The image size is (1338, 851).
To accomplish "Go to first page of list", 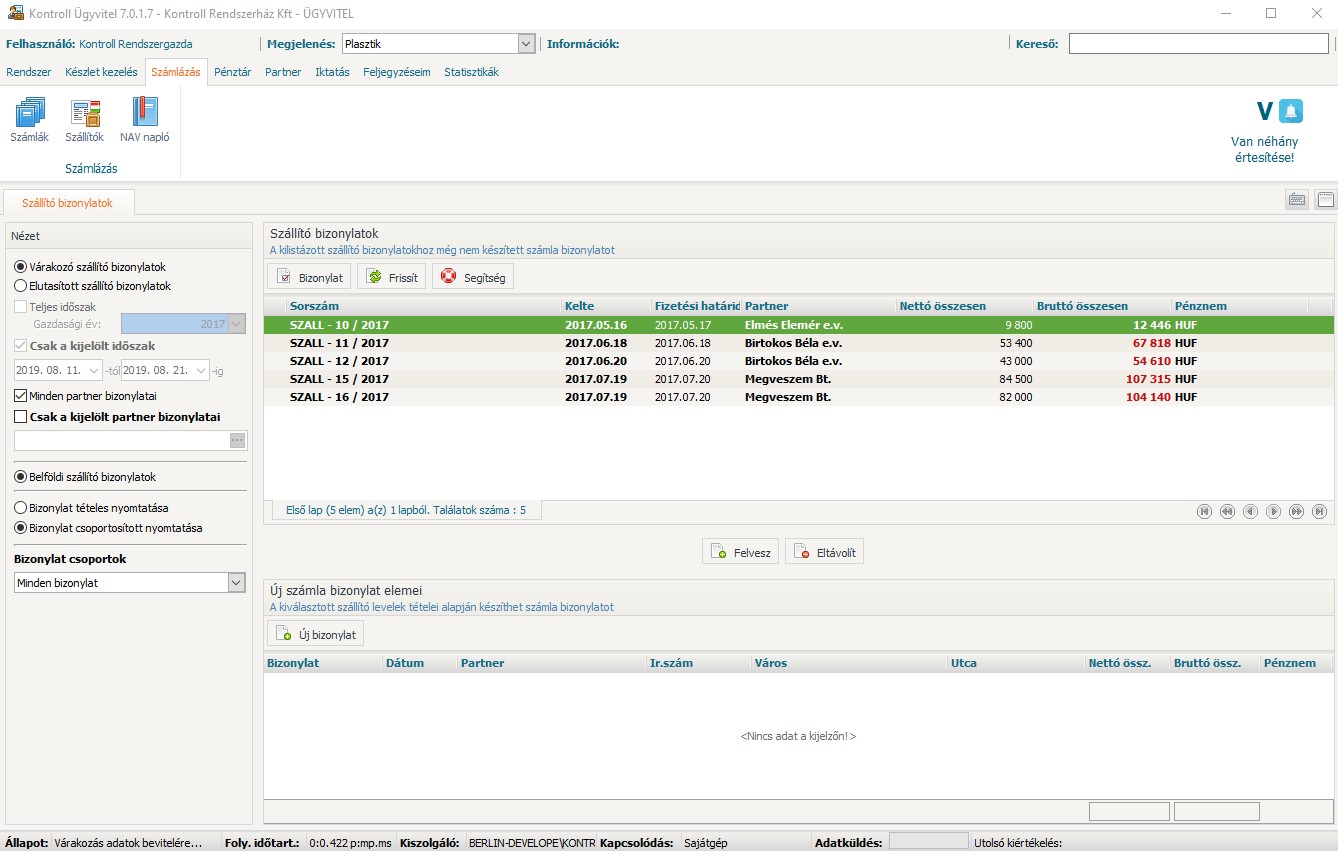I will 1204,511.
